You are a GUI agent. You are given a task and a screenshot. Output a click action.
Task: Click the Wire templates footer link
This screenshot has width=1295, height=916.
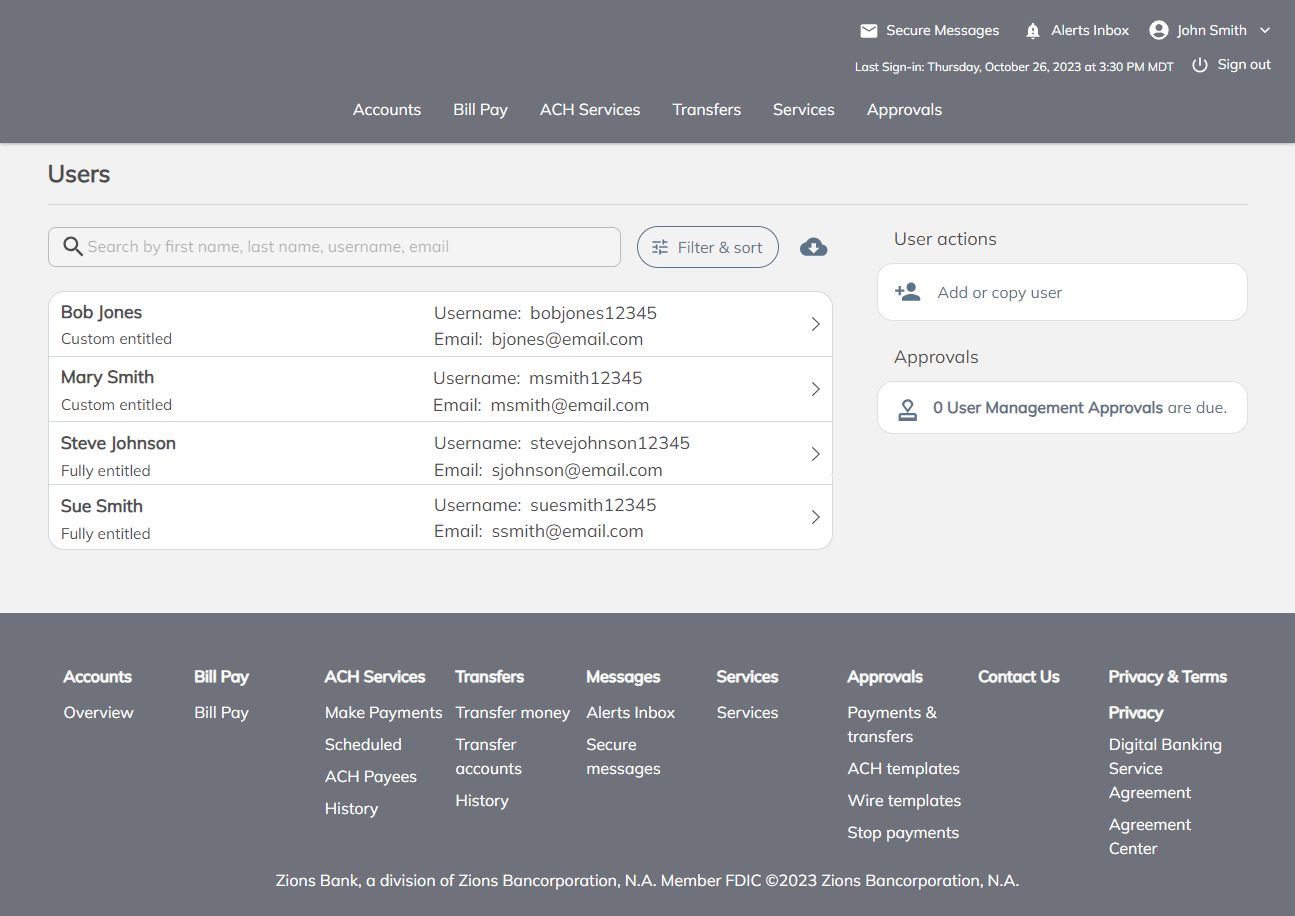(903, 801)
